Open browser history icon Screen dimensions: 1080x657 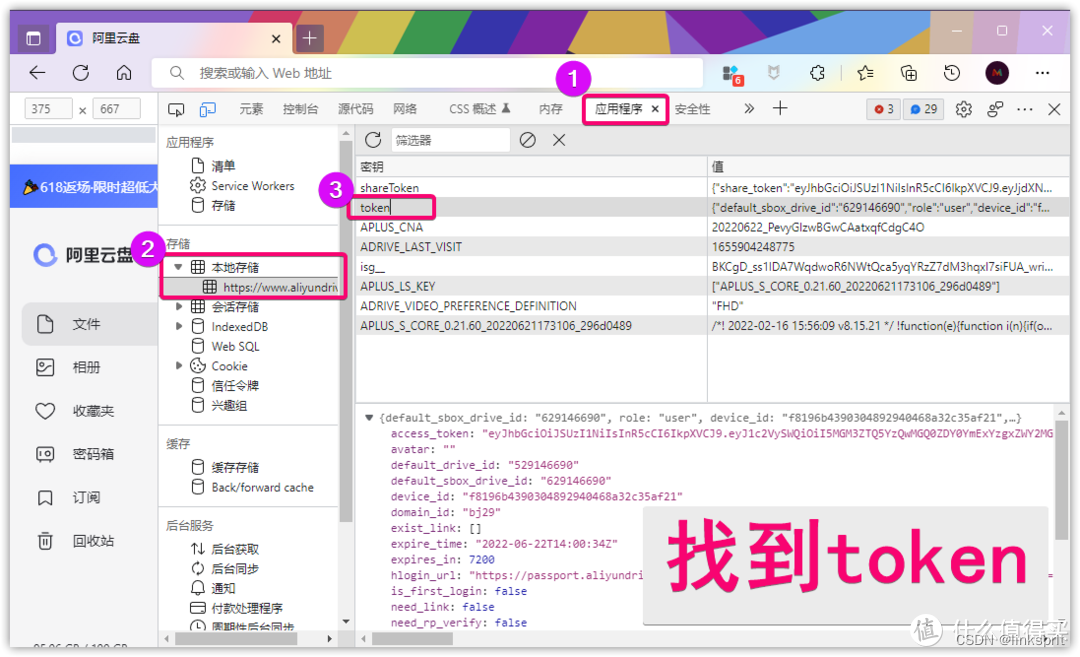click(x=952, y=73)
